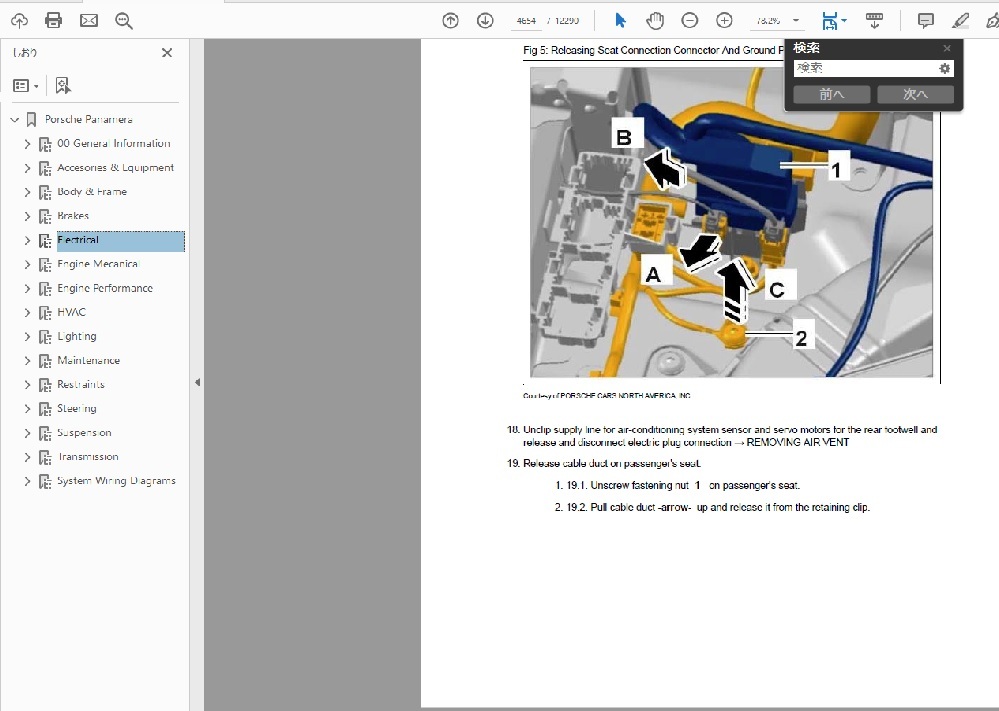Screen dimensions: 999x711
Task: Open System Wiring Diagrams bookmark
Action: [116, 481]
